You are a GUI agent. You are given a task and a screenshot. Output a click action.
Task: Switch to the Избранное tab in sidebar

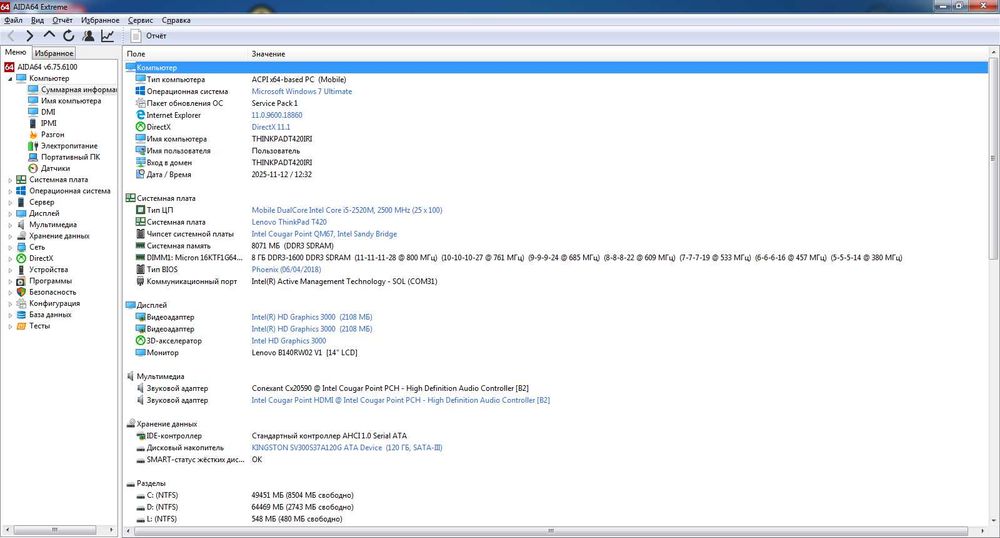pos(54,54)
